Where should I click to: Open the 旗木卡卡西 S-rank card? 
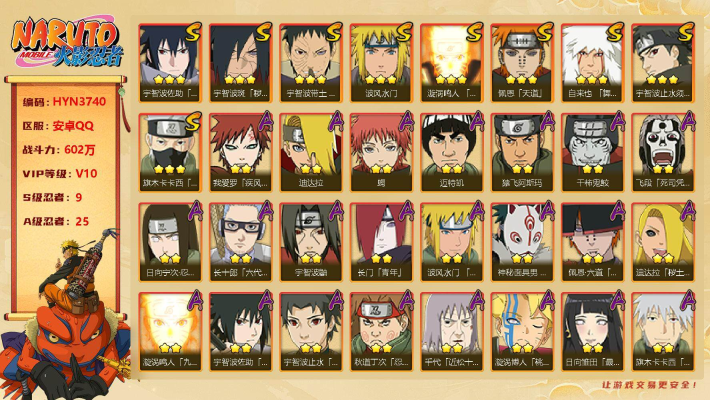point(170,152)
